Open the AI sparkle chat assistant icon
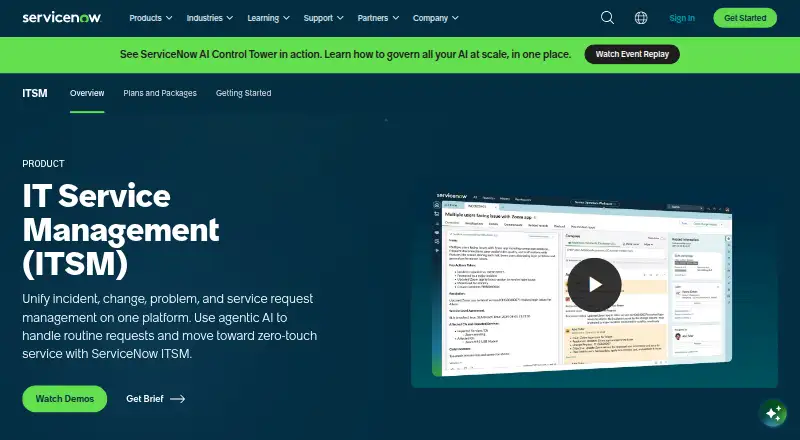The height and width of the screenshot is (440, 800). (772, 412)
